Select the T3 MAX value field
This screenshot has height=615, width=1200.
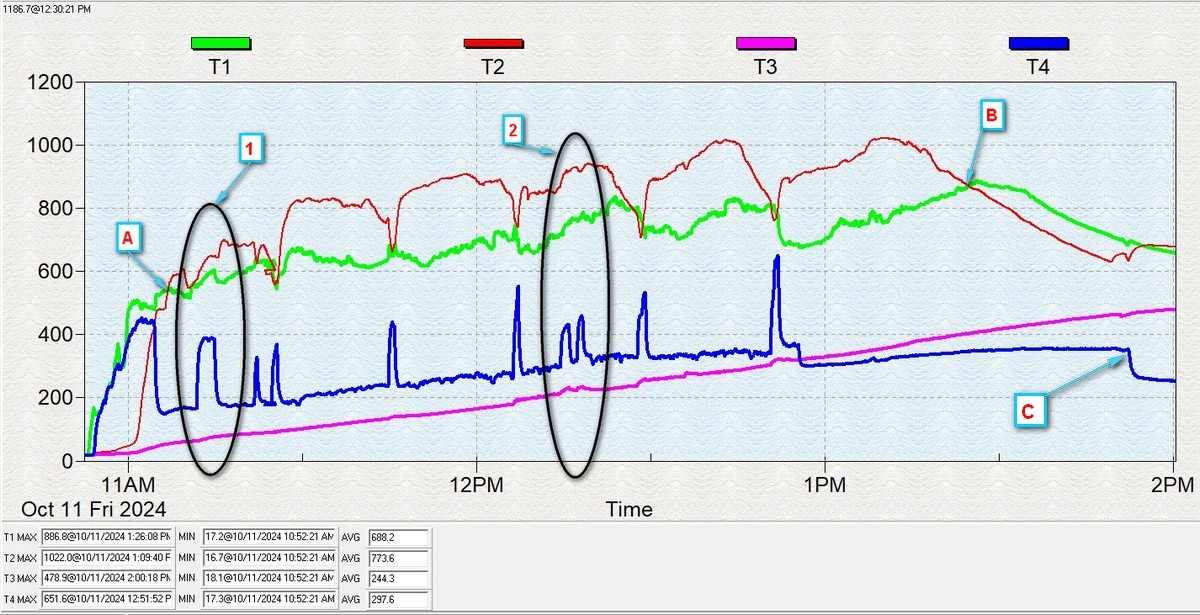tap(108, 579)
